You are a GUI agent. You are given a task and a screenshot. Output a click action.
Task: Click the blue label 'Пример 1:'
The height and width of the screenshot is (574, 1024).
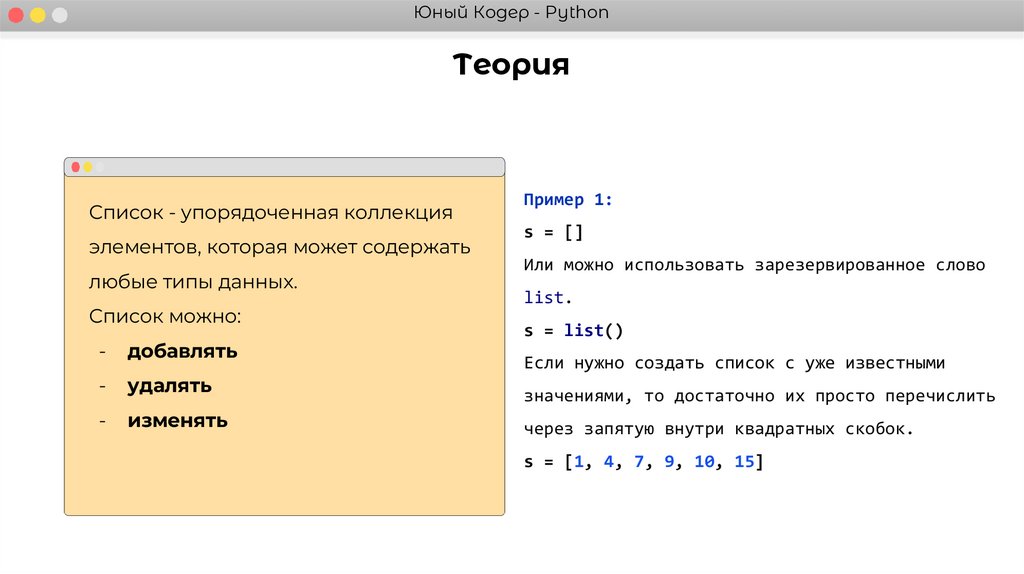pyautogui.click(x=568, y=200)
